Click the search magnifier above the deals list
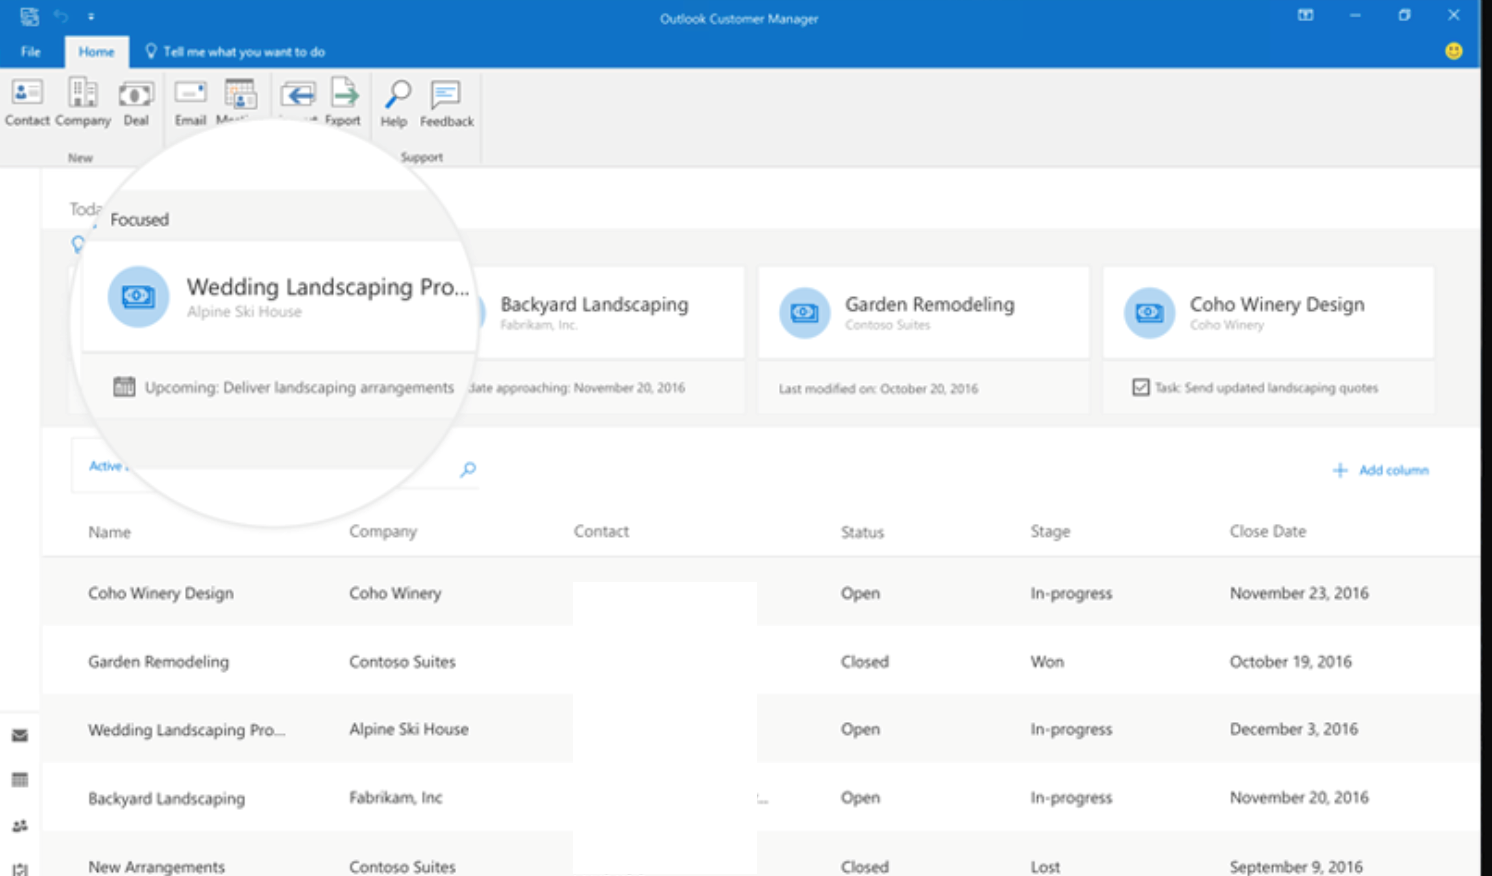The image size is (1492, 876). 467,469
